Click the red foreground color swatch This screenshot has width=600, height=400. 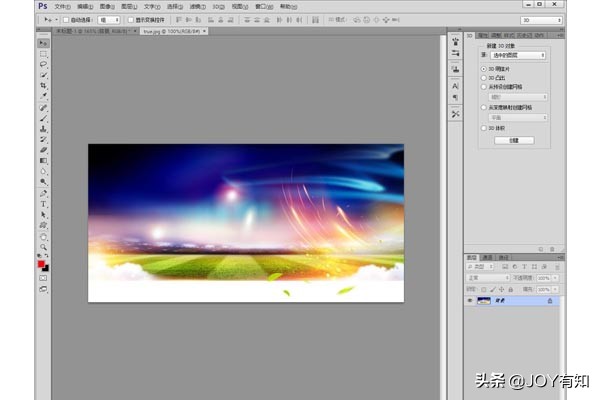[x=41, y=264]
